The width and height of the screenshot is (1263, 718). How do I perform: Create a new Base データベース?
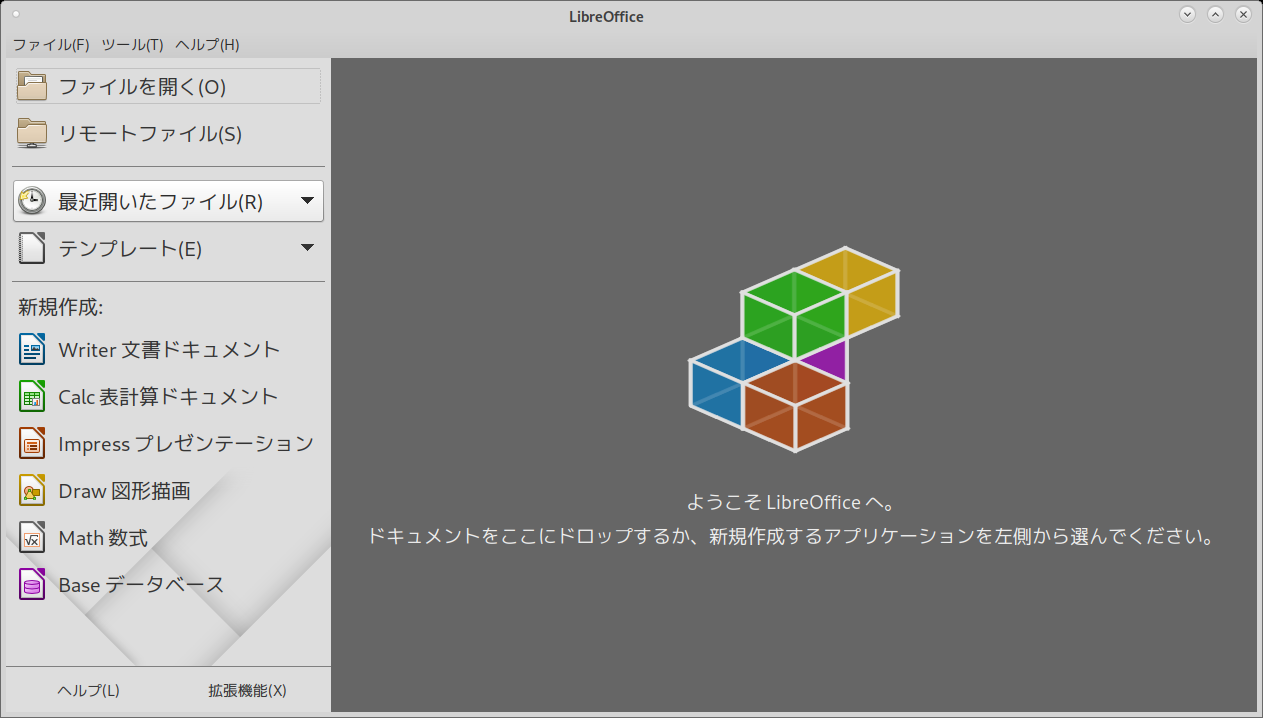point(141,585)
